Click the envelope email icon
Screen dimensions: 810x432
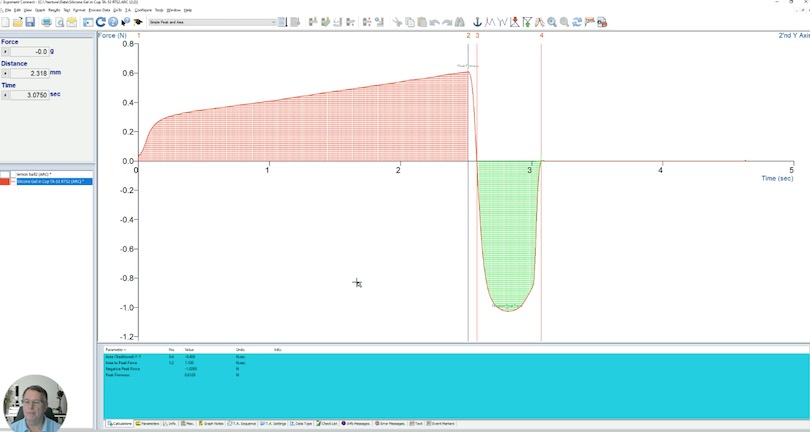point(72,22)
